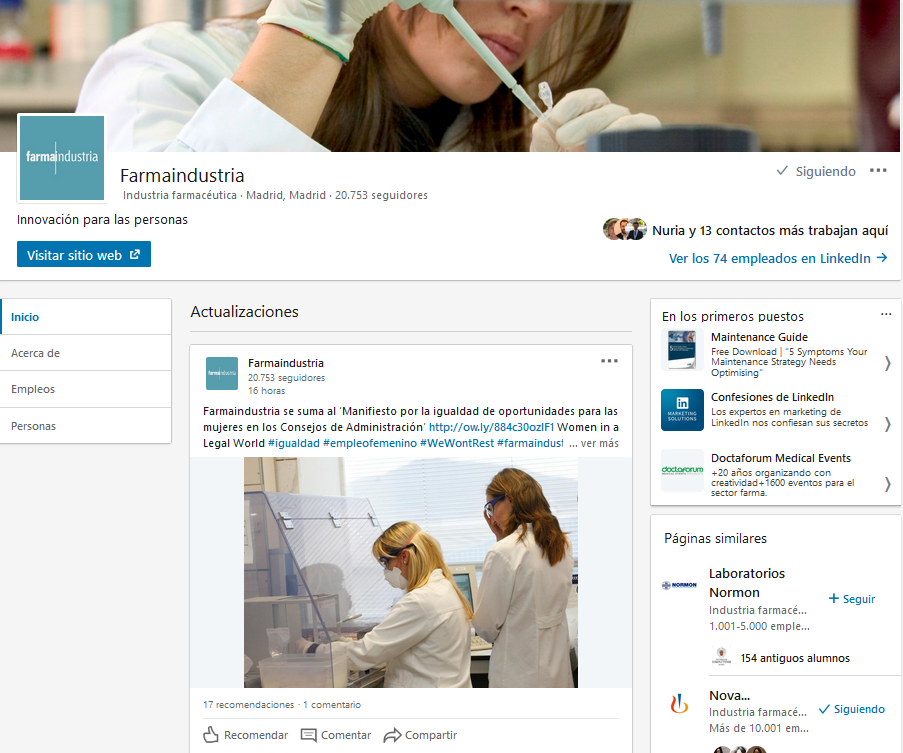Screen dimensions: 903x753
Task: Open the ow.ly link in the post
Action: coord(491,427)
